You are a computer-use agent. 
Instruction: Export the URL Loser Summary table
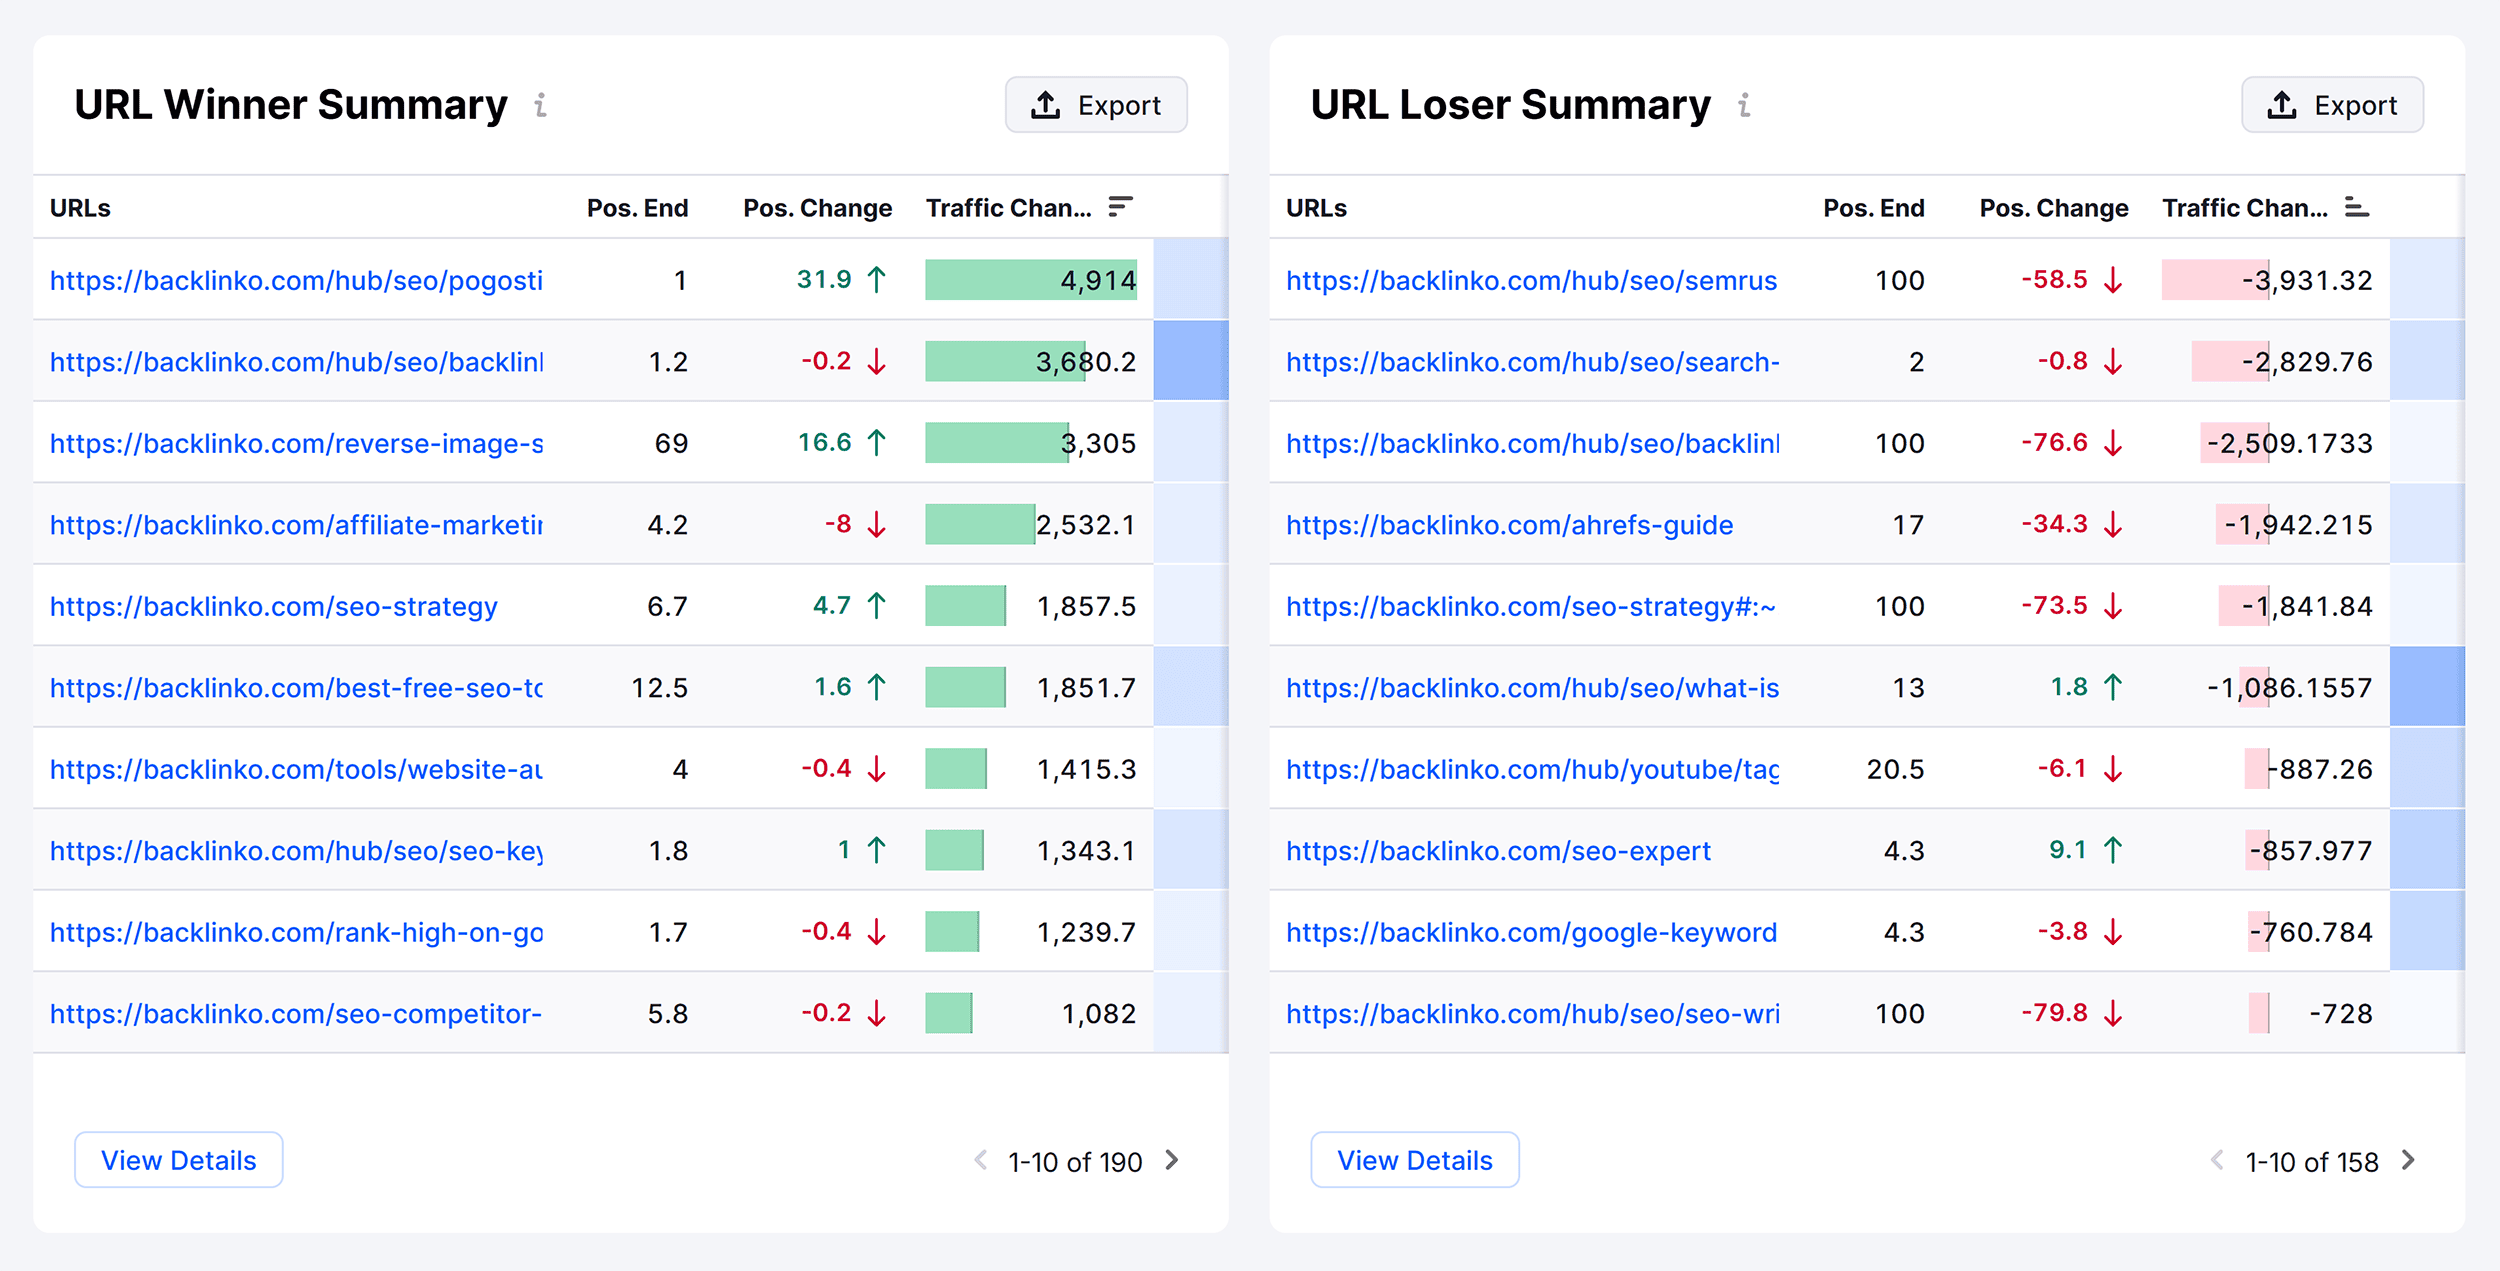[x=2332, y=105]
